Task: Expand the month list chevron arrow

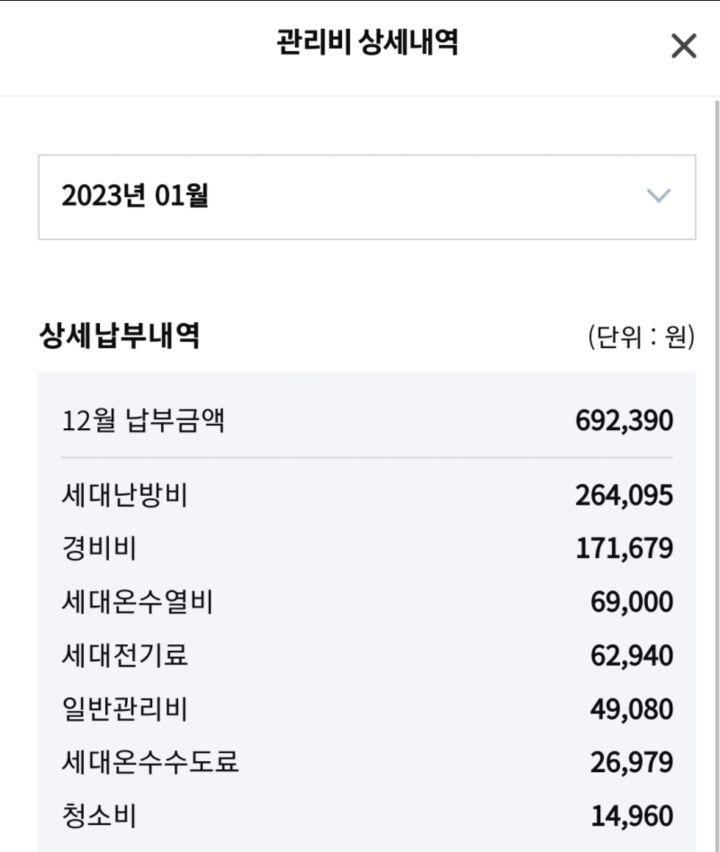Action: click(x=658, y=196)
